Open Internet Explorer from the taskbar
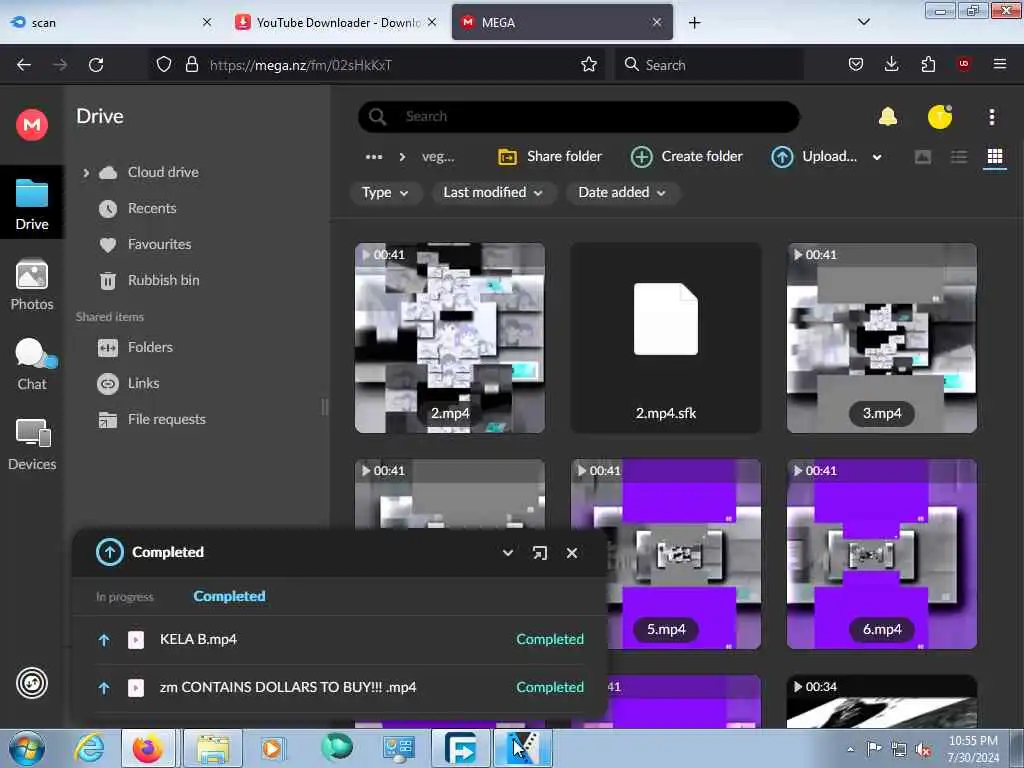 [89, 748]
